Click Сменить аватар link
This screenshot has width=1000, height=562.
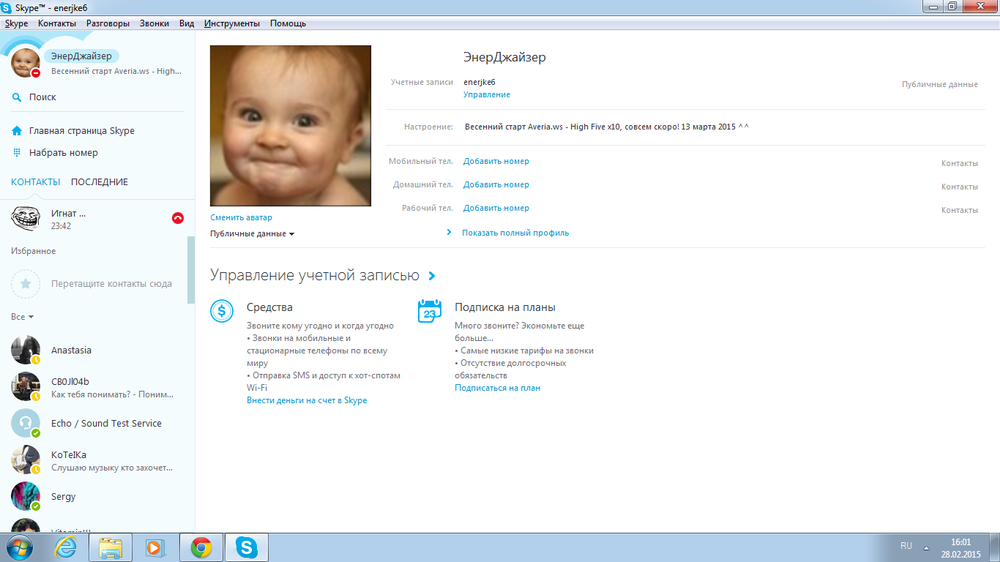pos(241,217)
